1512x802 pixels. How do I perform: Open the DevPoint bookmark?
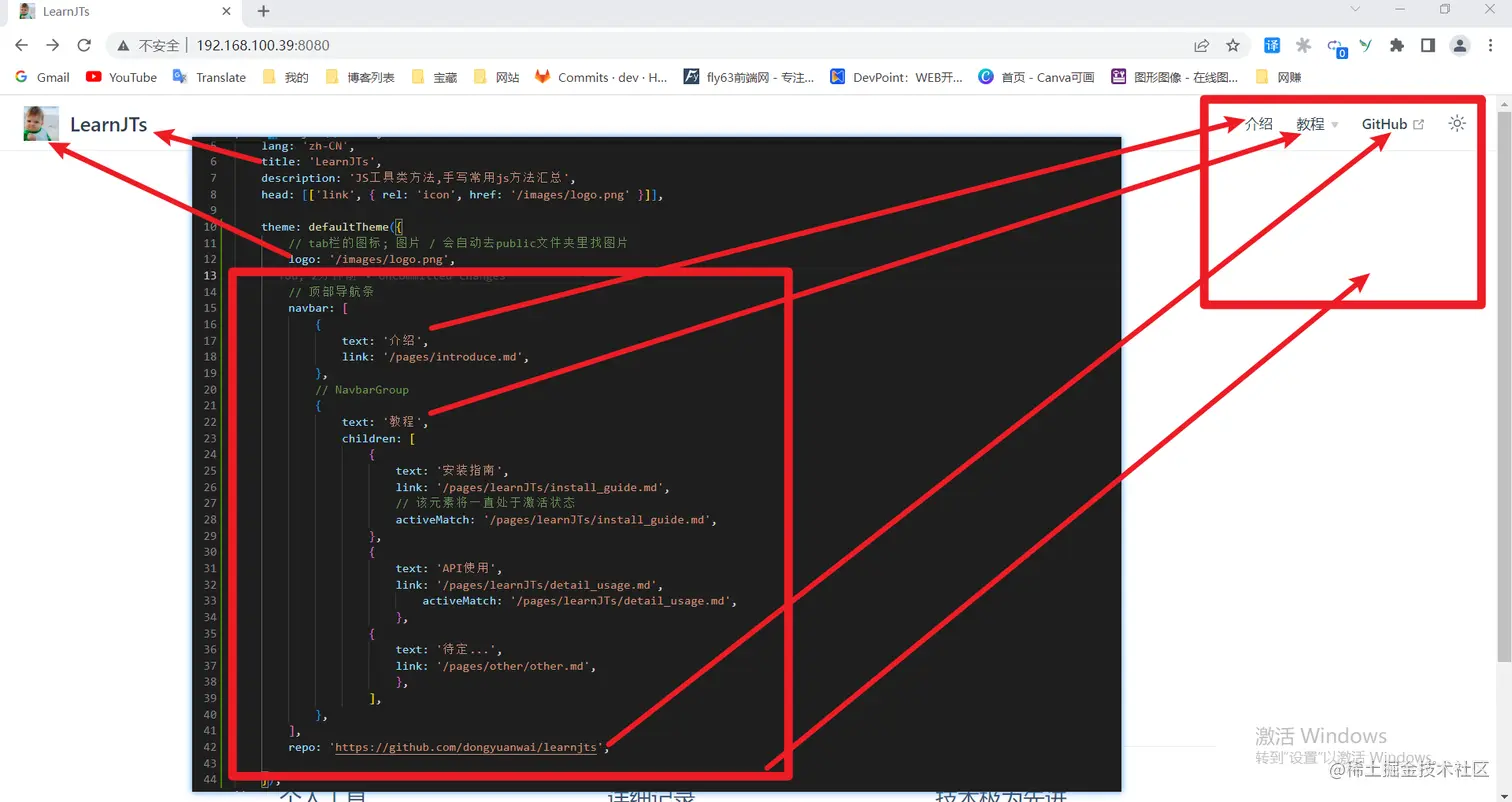[896, 77]
